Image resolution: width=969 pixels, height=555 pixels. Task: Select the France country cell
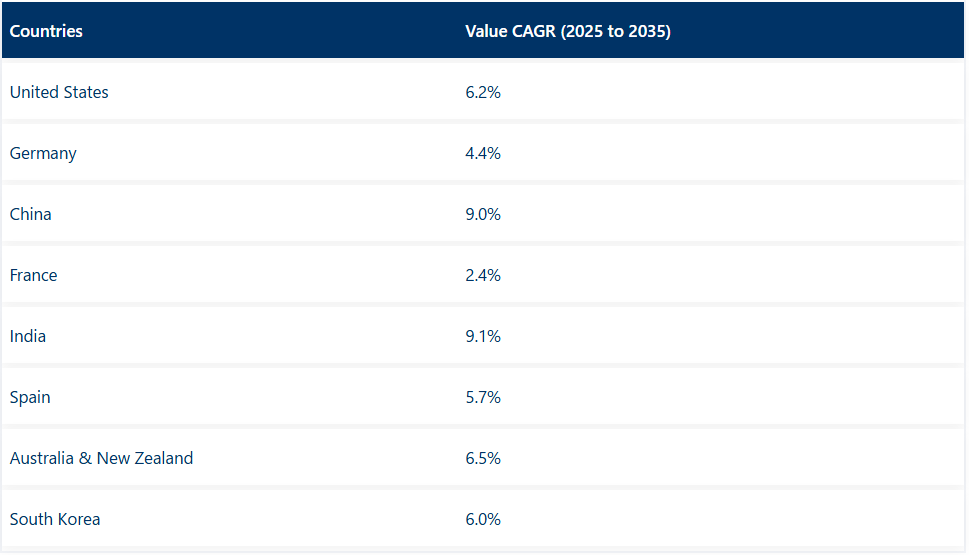pos(34,275)
